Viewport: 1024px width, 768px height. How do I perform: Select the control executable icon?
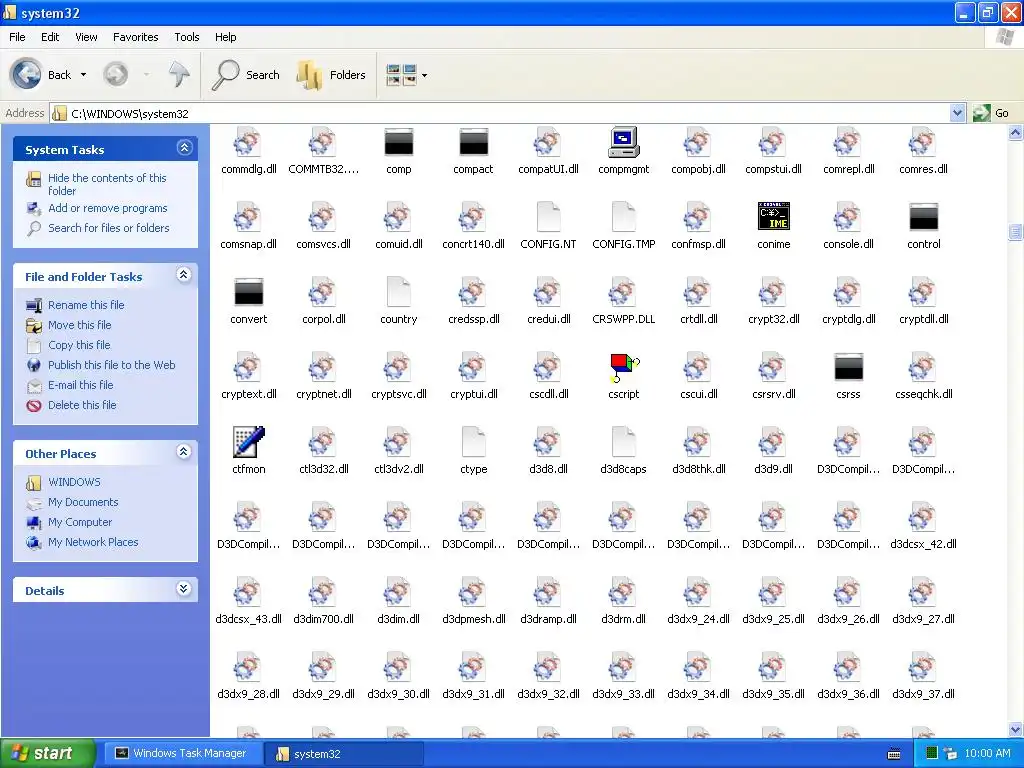[x=923, y=217]
